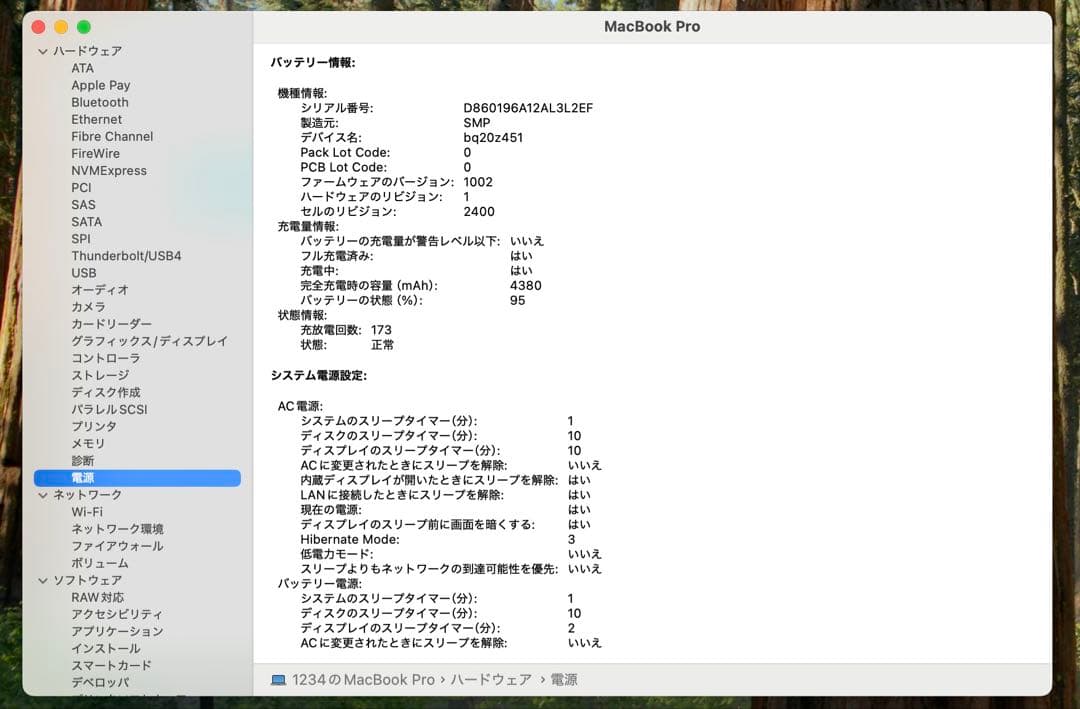Select Ethernet in the sidebar
This screenshot has width=1080, height=709.
click(96, 119)
